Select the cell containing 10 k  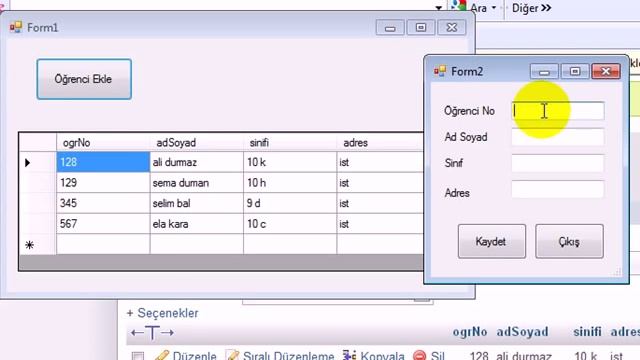pos(290,162)
